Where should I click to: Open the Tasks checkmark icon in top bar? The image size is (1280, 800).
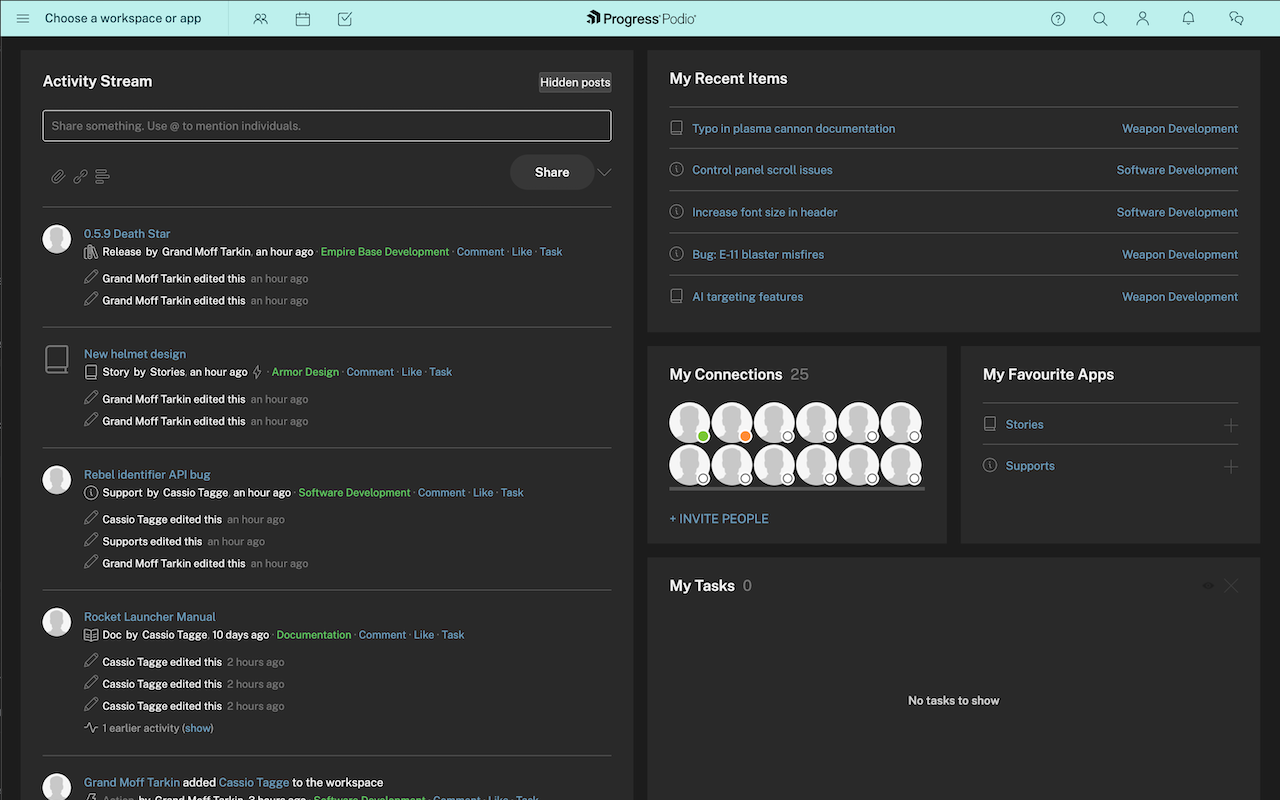pos(345,18)
